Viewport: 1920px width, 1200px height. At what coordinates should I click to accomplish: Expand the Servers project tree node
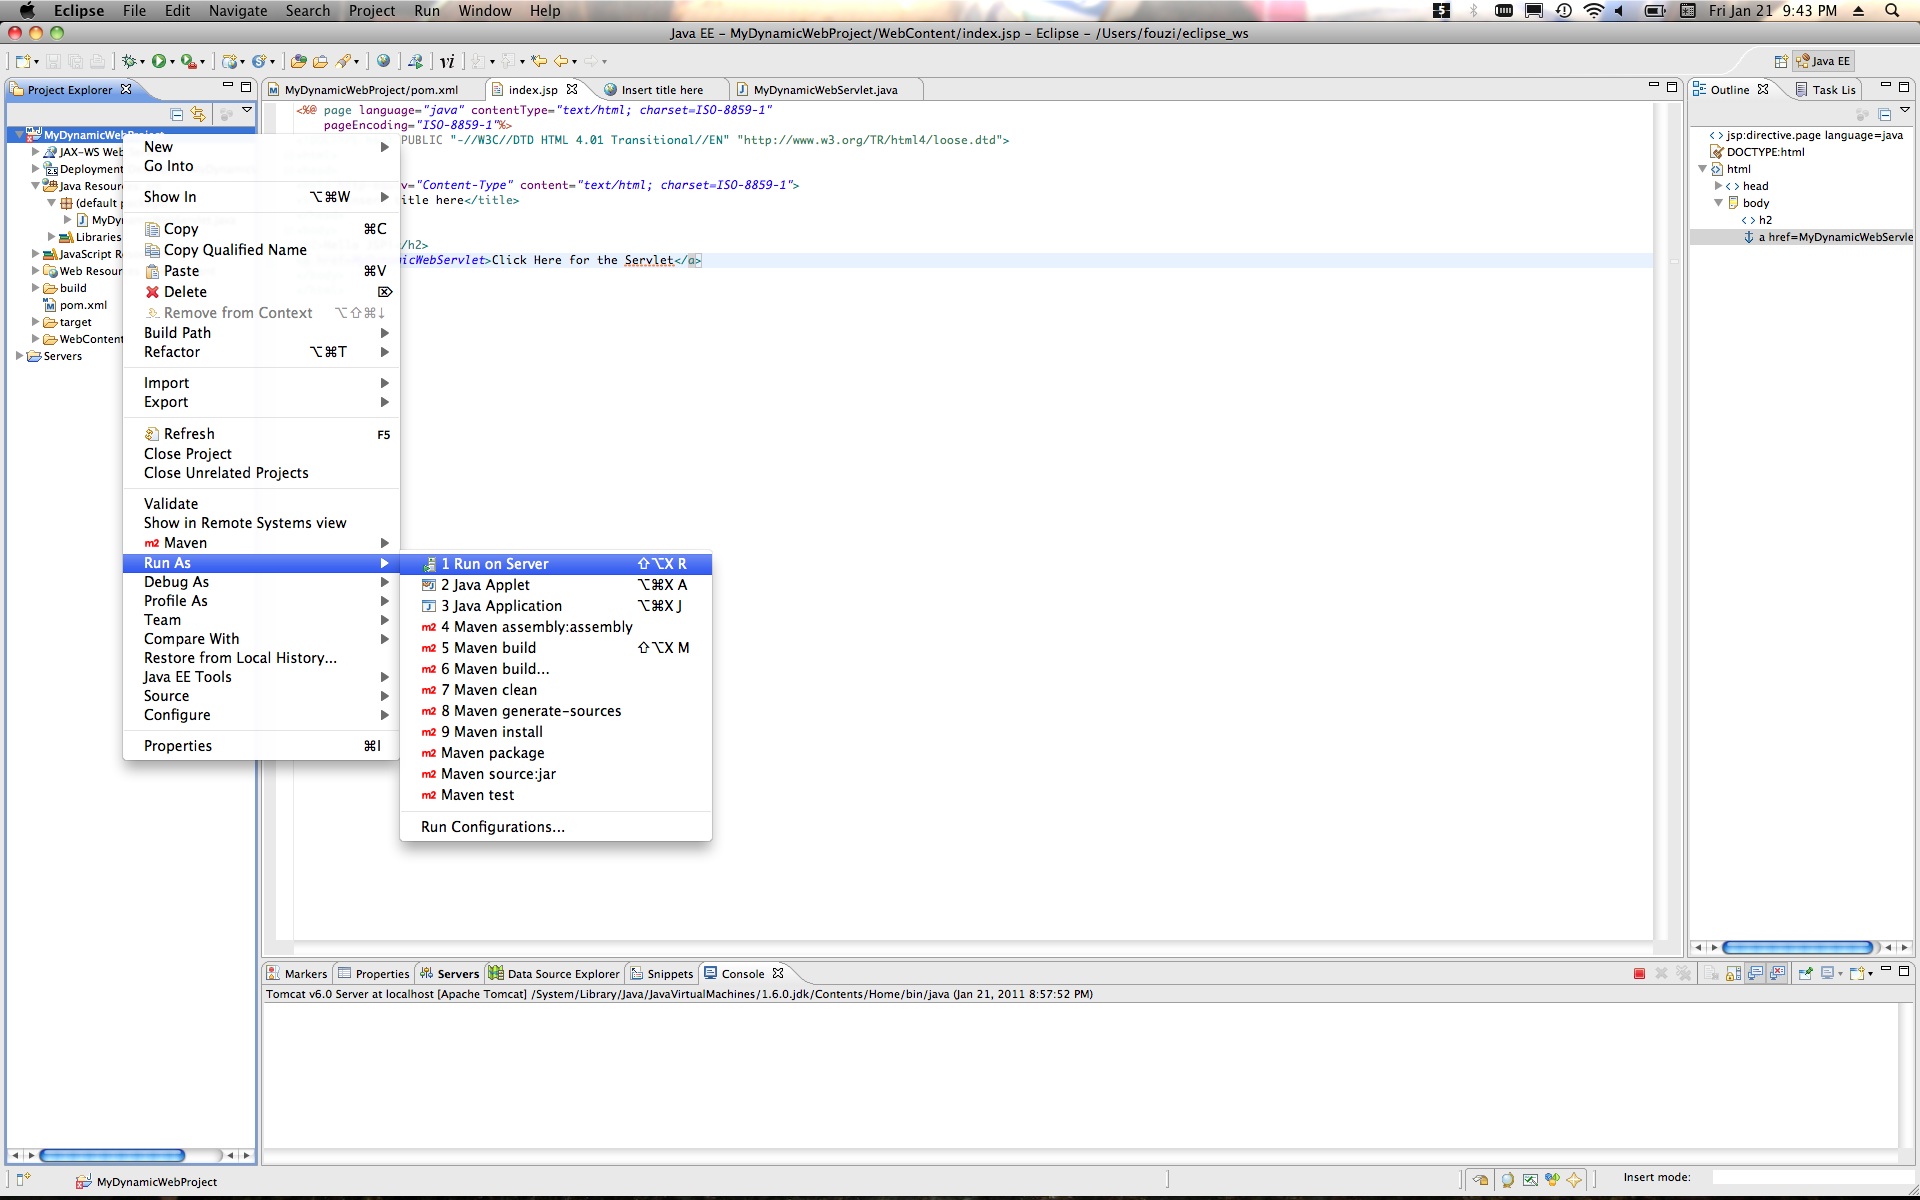pyautogui.click(x=19, y=356)
